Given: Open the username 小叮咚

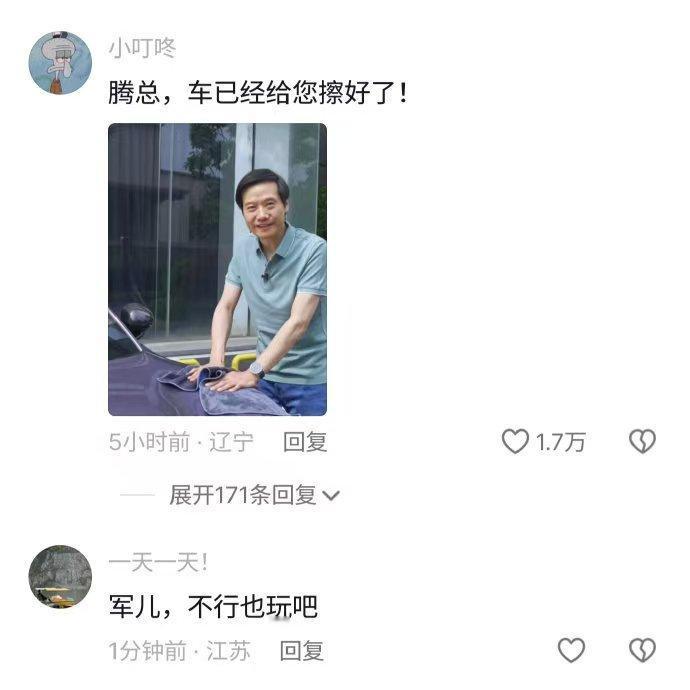Looking at the screenshot, I should (x=142, y=48).
